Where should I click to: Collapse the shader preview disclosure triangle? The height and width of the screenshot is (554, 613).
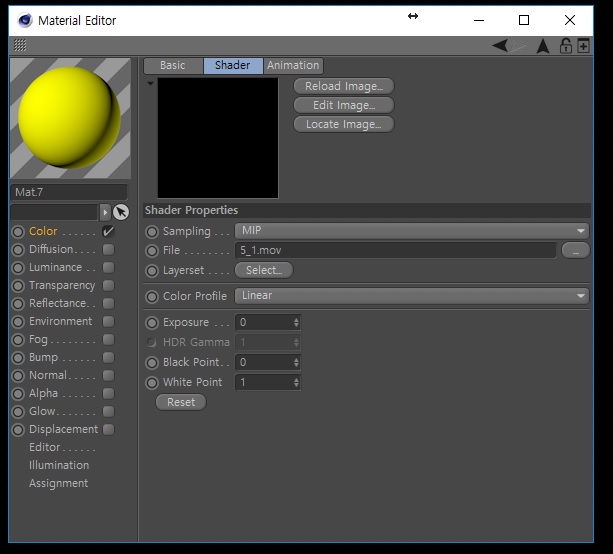click(x=150, y=84)
